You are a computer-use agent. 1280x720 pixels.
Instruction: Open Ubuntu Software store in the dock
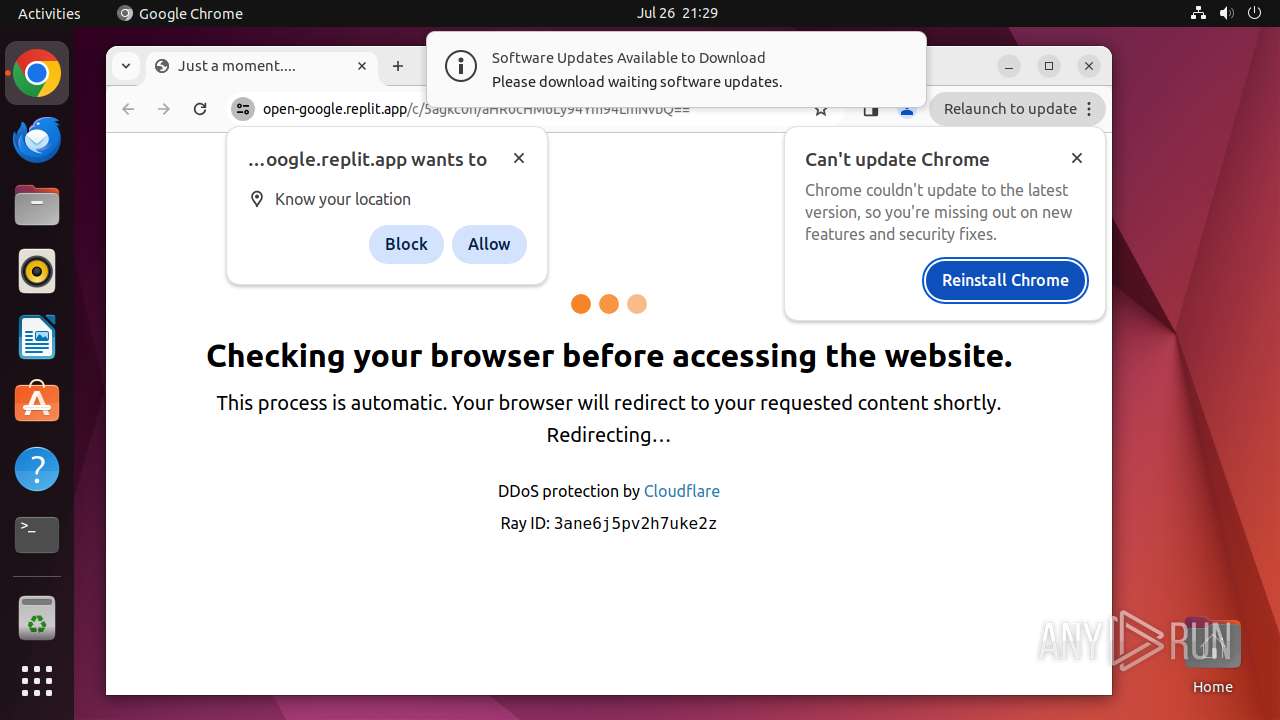coord(37,403)
